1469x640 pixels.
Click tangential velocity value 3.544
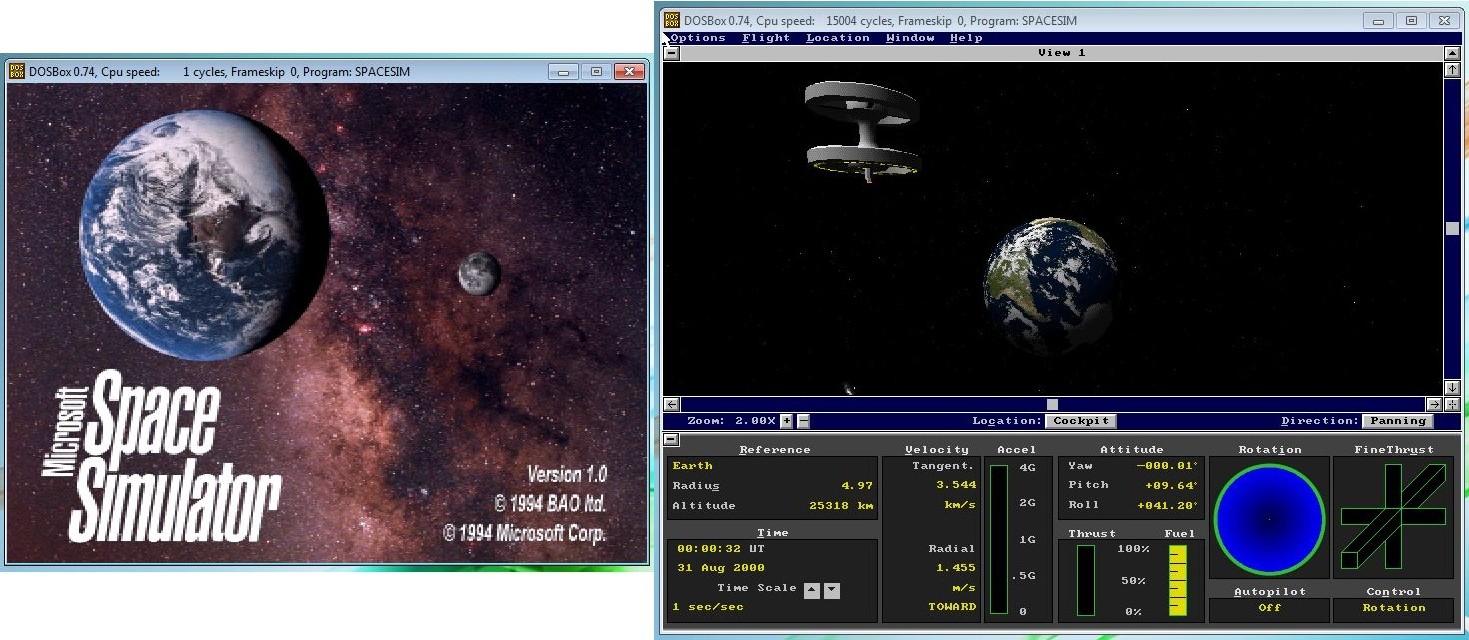[957, 485]
